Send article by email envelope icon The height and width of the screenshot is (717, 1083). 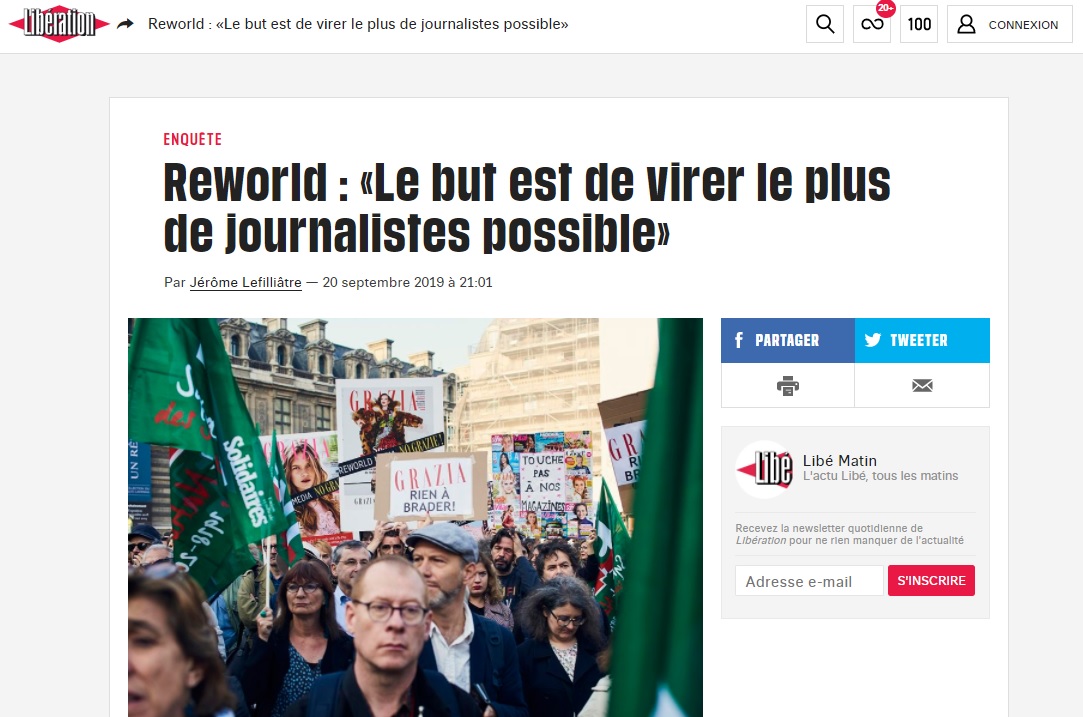tap(922, 385)
